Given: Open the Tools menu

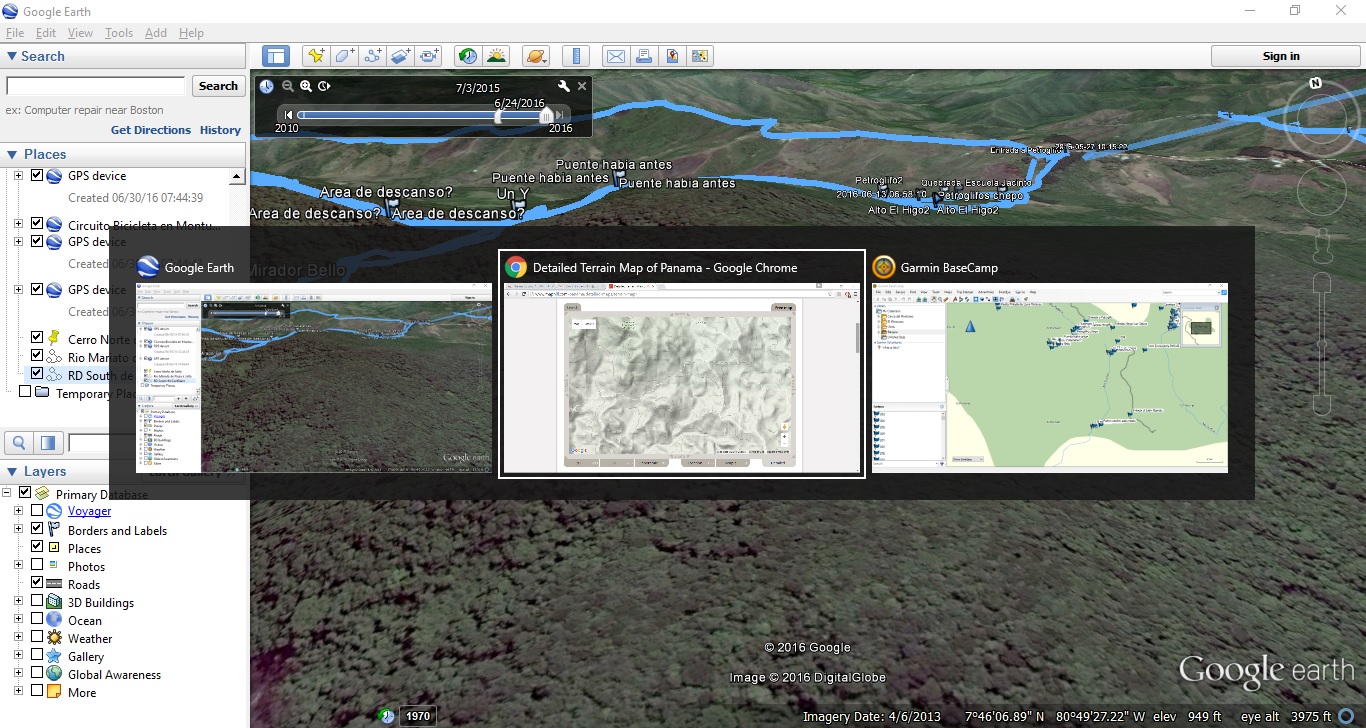Looking at the screenshot, I should [x=119, y=33].
